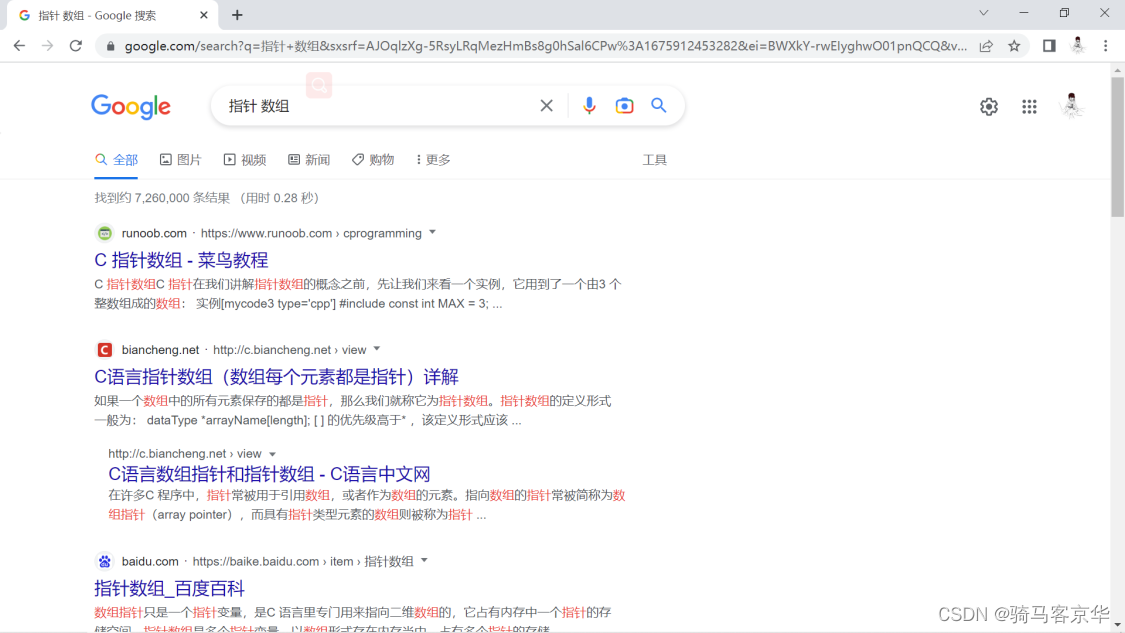Click baidu.com site favicon
The height and width of the screenshot is (633, 1125).
105,561
